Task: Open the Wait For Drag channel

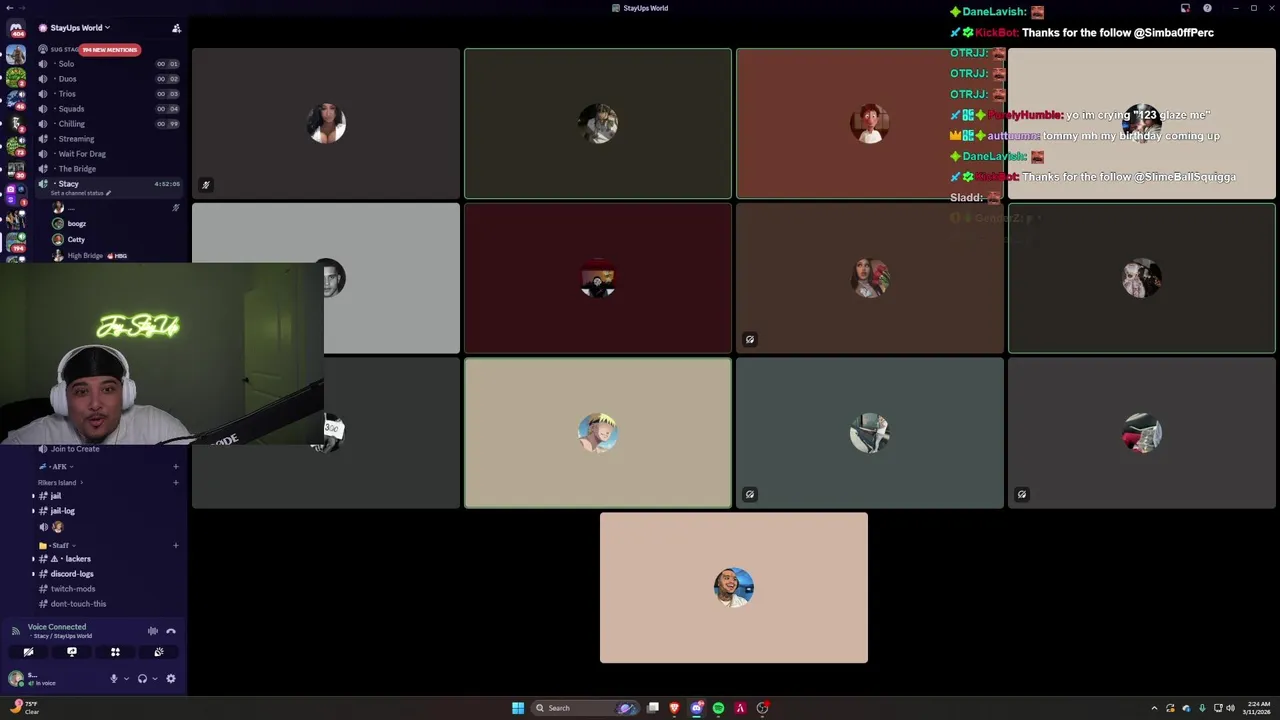Action: click(110, 154)
